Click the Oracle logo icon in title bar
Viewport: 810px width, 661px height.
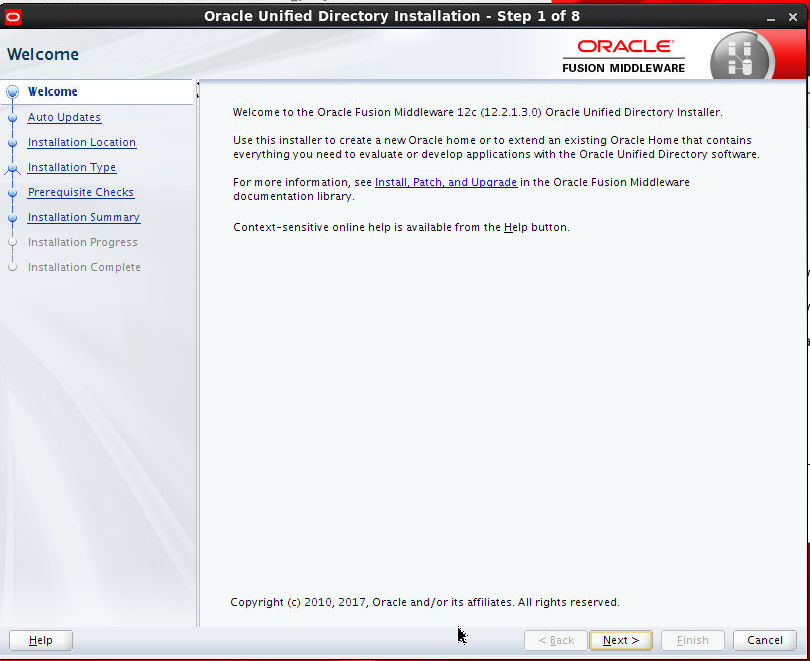(x=12, y=17)
